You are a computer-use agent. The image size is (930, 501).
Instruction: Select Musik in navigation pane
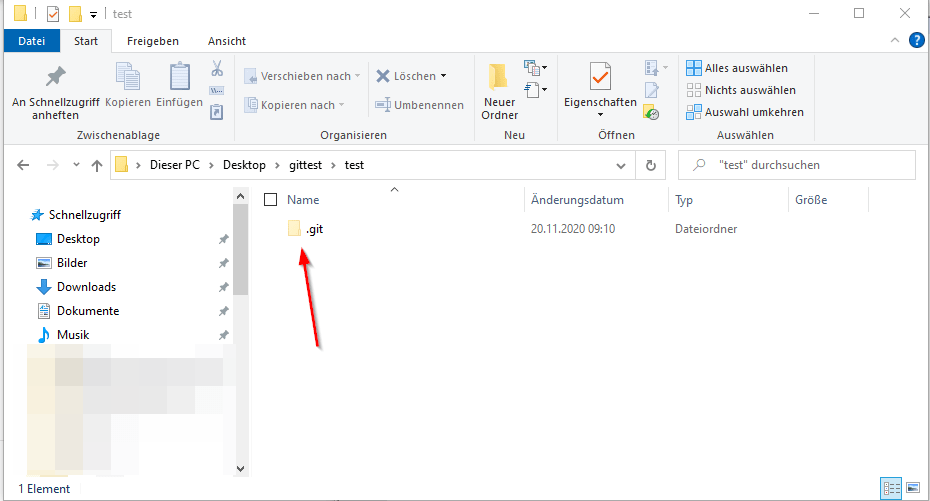pos(73,335)
